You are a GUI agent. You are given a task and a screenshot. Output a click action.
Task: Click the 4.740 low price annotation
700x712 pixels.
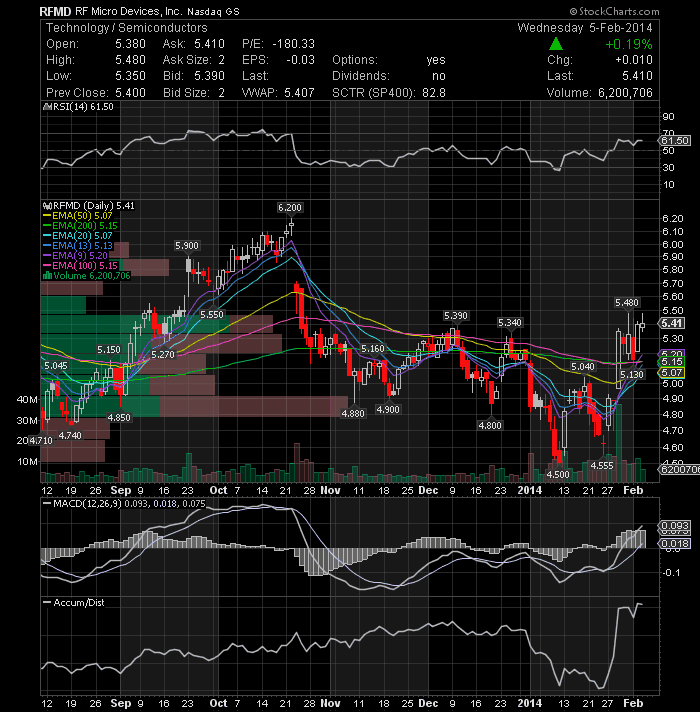pyautogui.click(x=70, y=435)
